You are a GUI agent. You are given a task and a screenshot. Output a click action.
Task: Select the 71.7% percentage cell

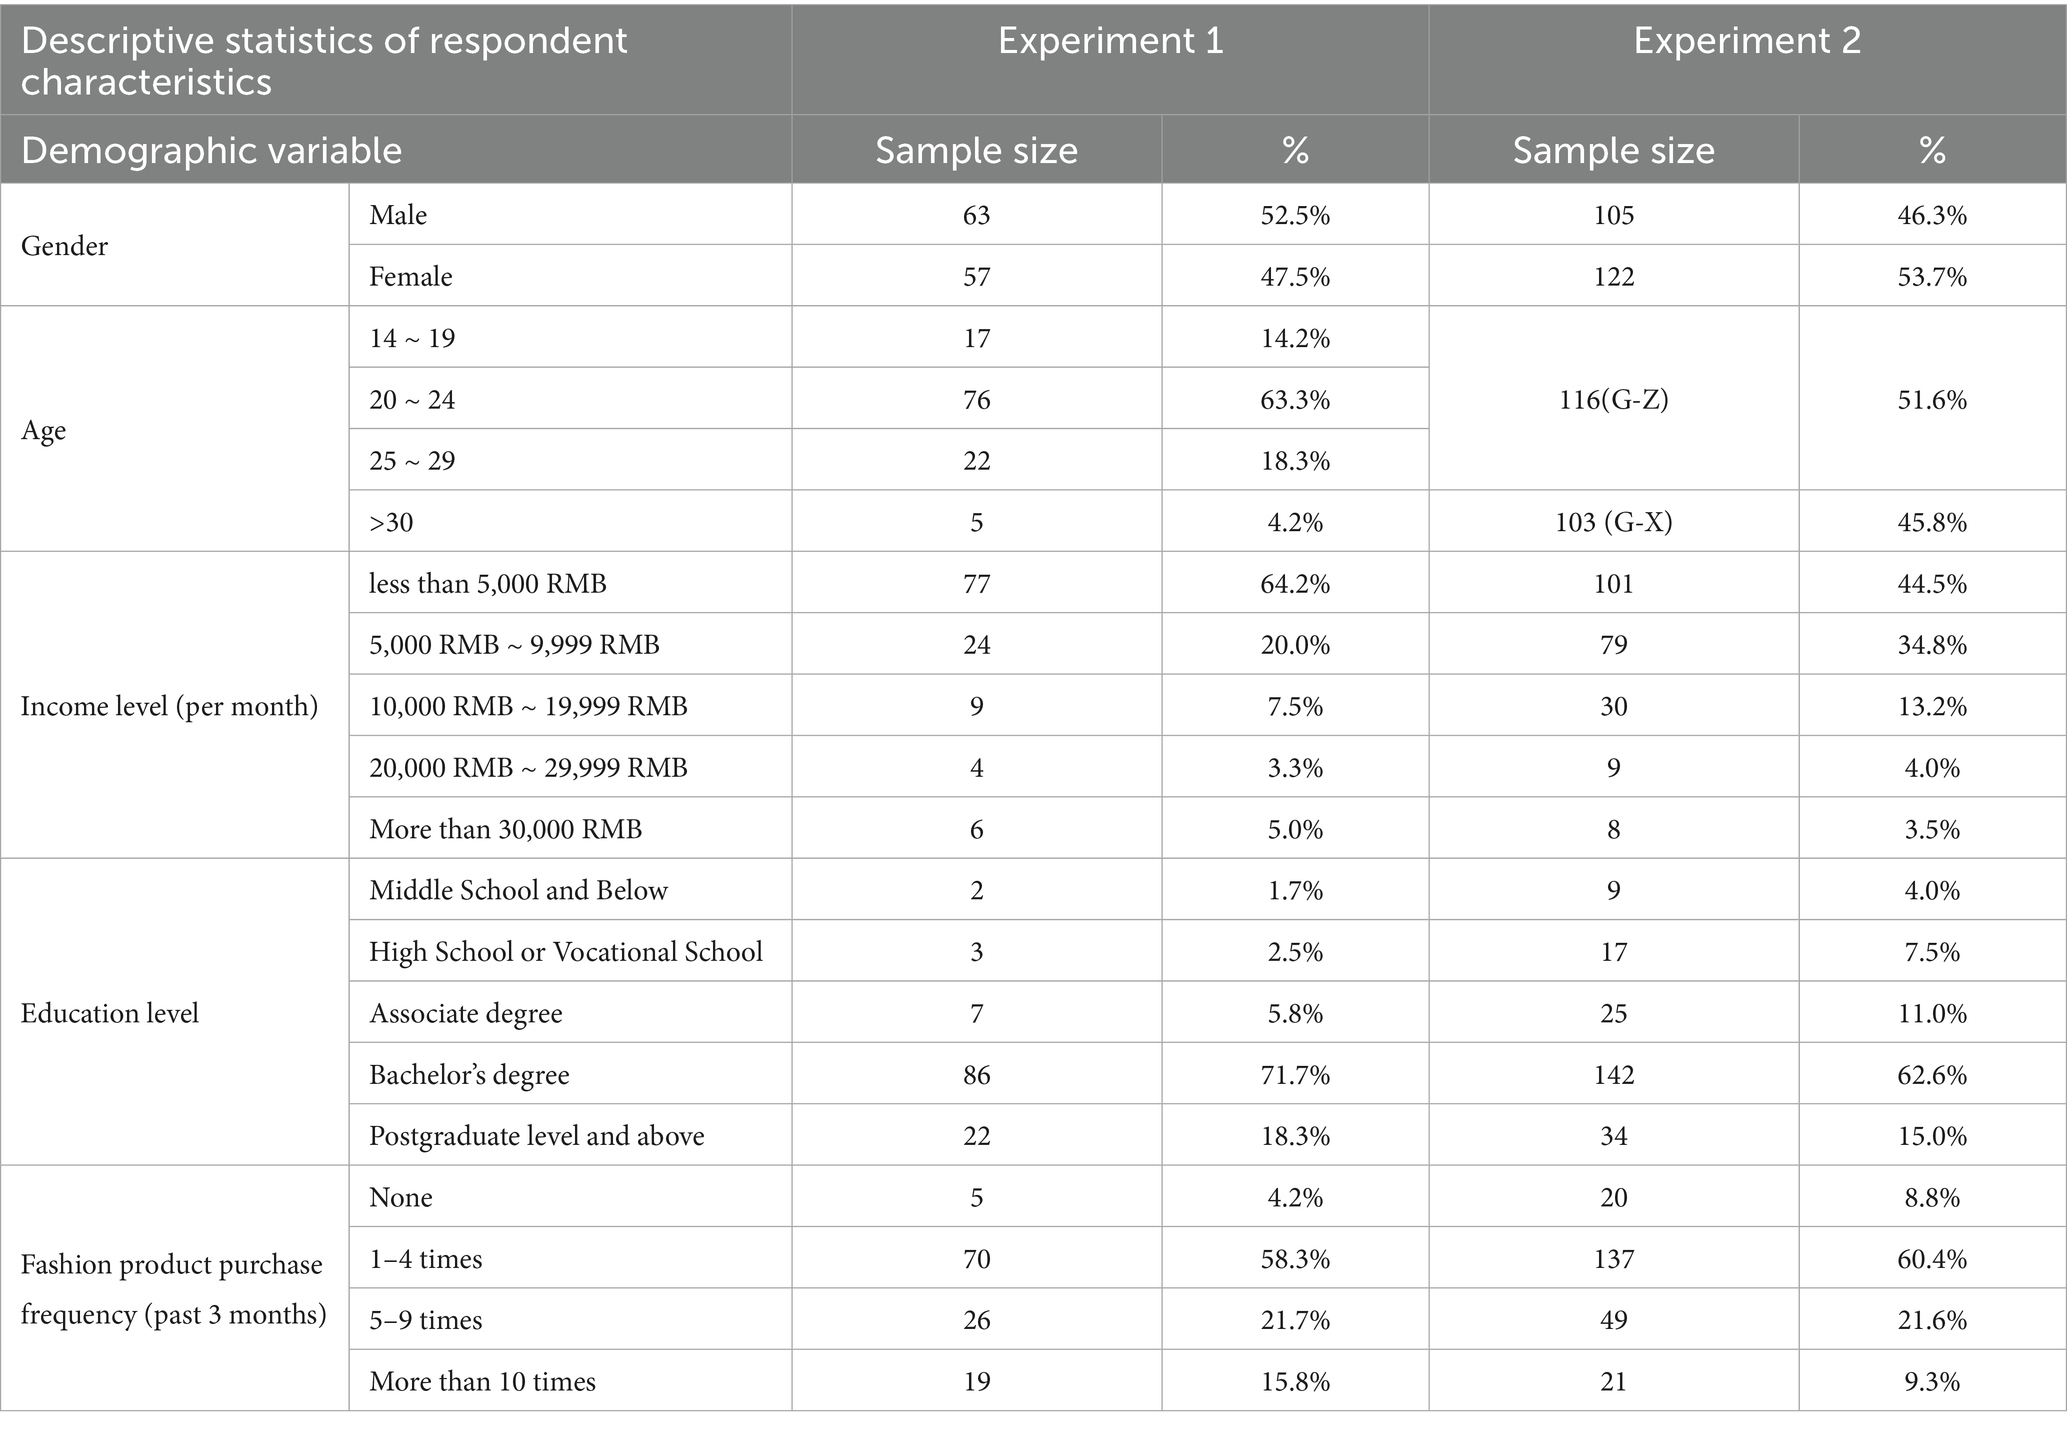(1295, 1075)
